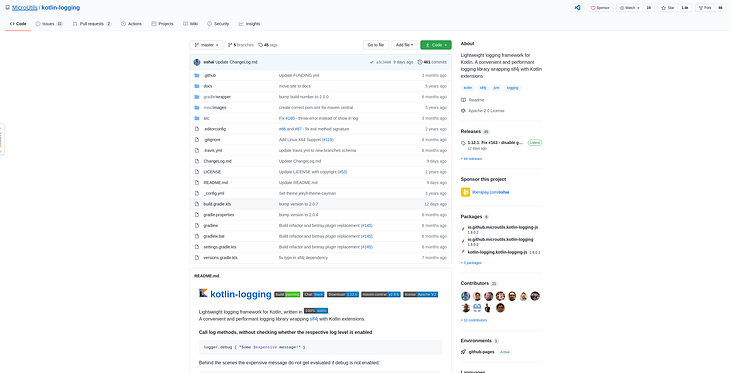Open the .github folder
Image resolution: width=732 pixels, height=373 pixels.
[x=210, y=76]
